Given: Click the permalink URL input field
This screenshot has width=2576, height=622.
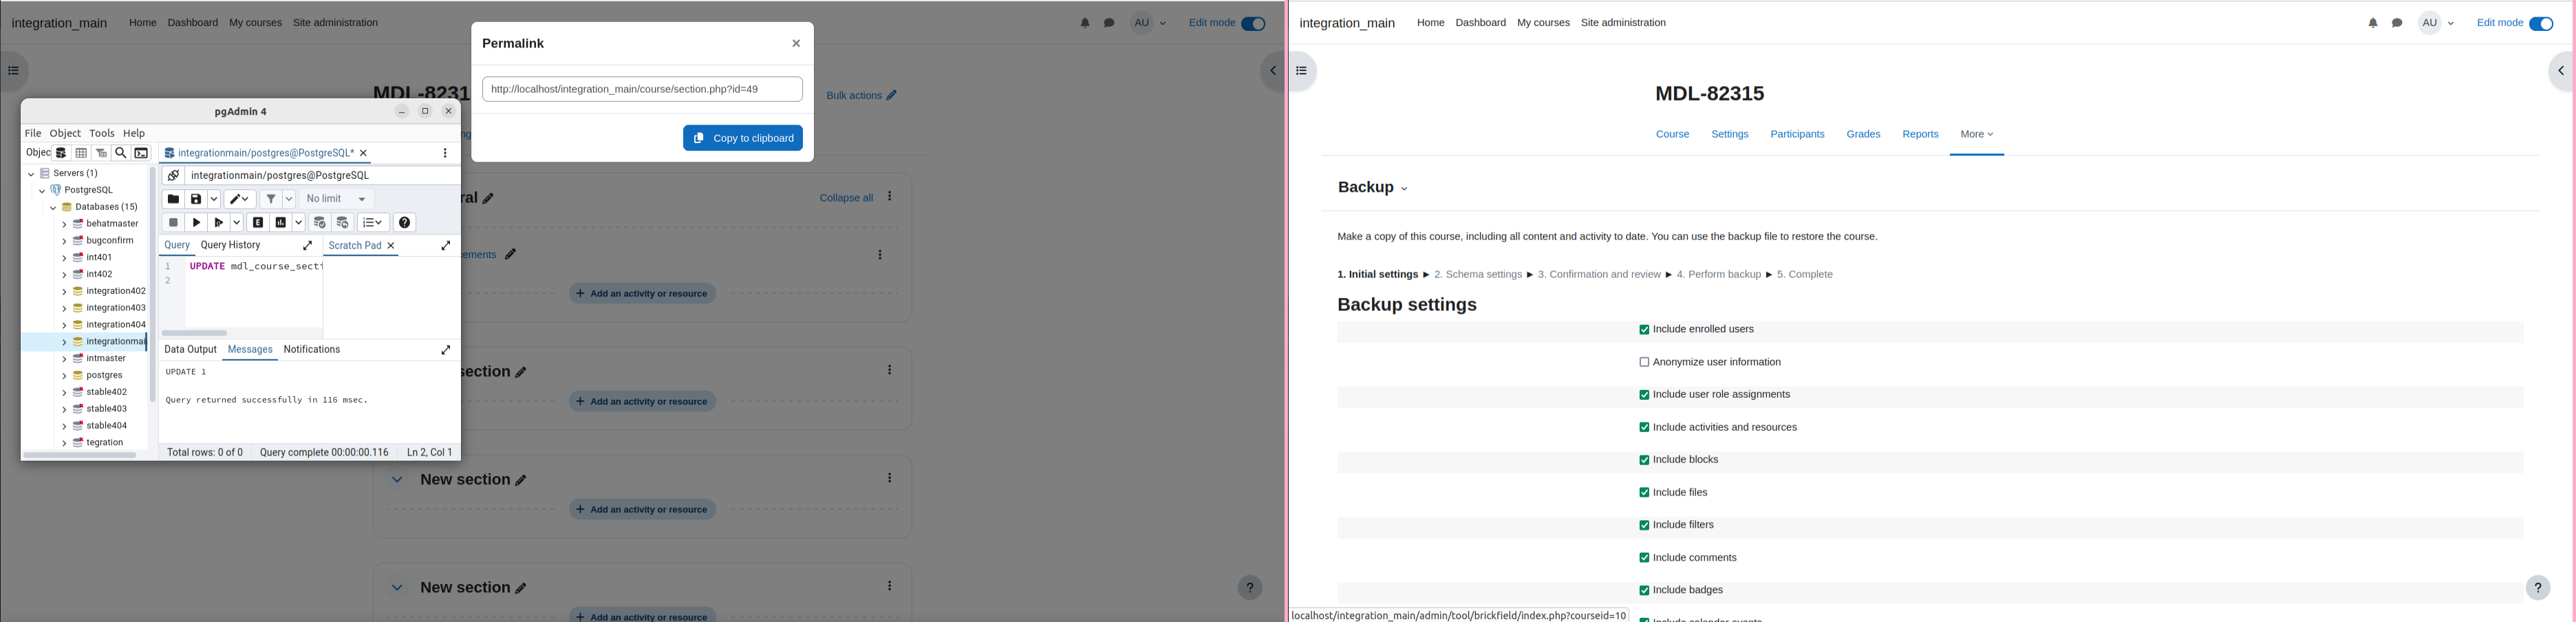Looking at the screenshot, I should point(642,89).
